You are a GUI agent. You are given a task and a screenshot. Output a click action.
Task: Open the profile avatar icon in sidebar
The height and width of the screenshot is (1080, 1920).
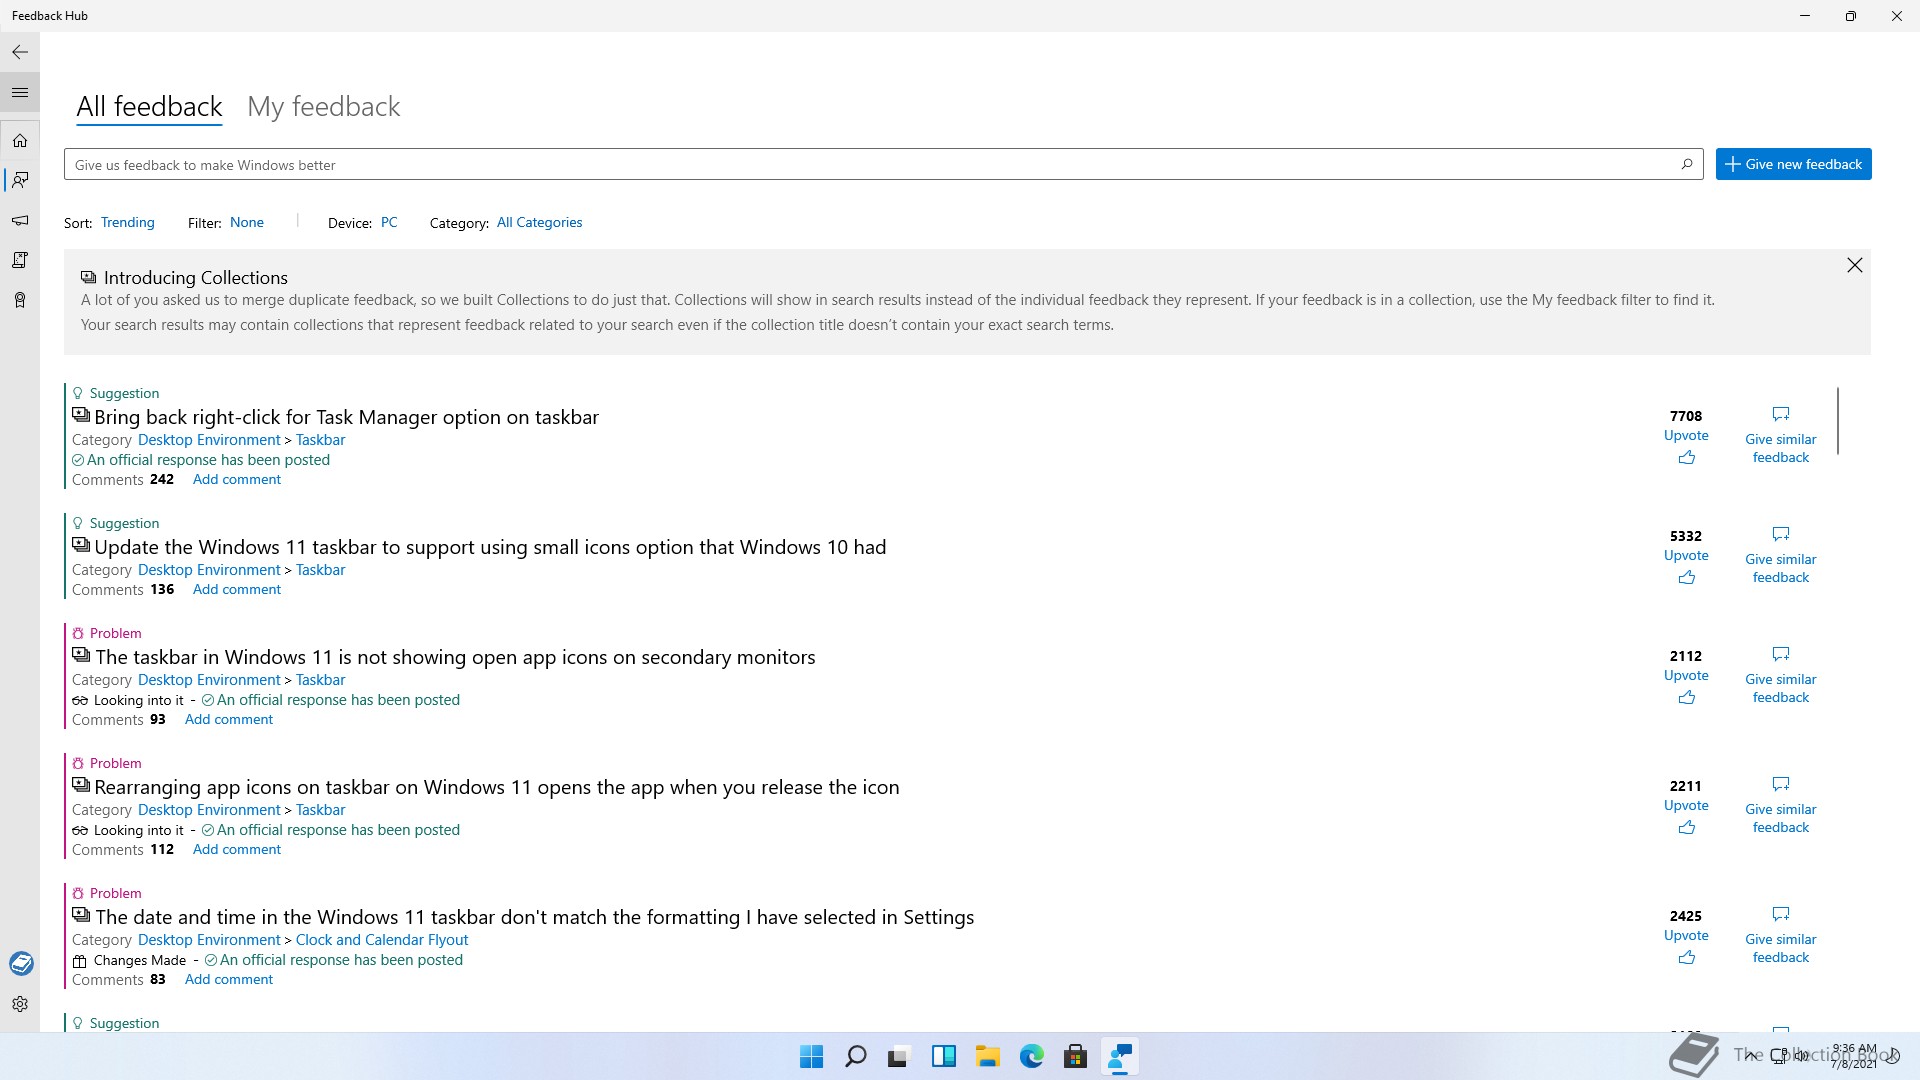click(21, 963)
